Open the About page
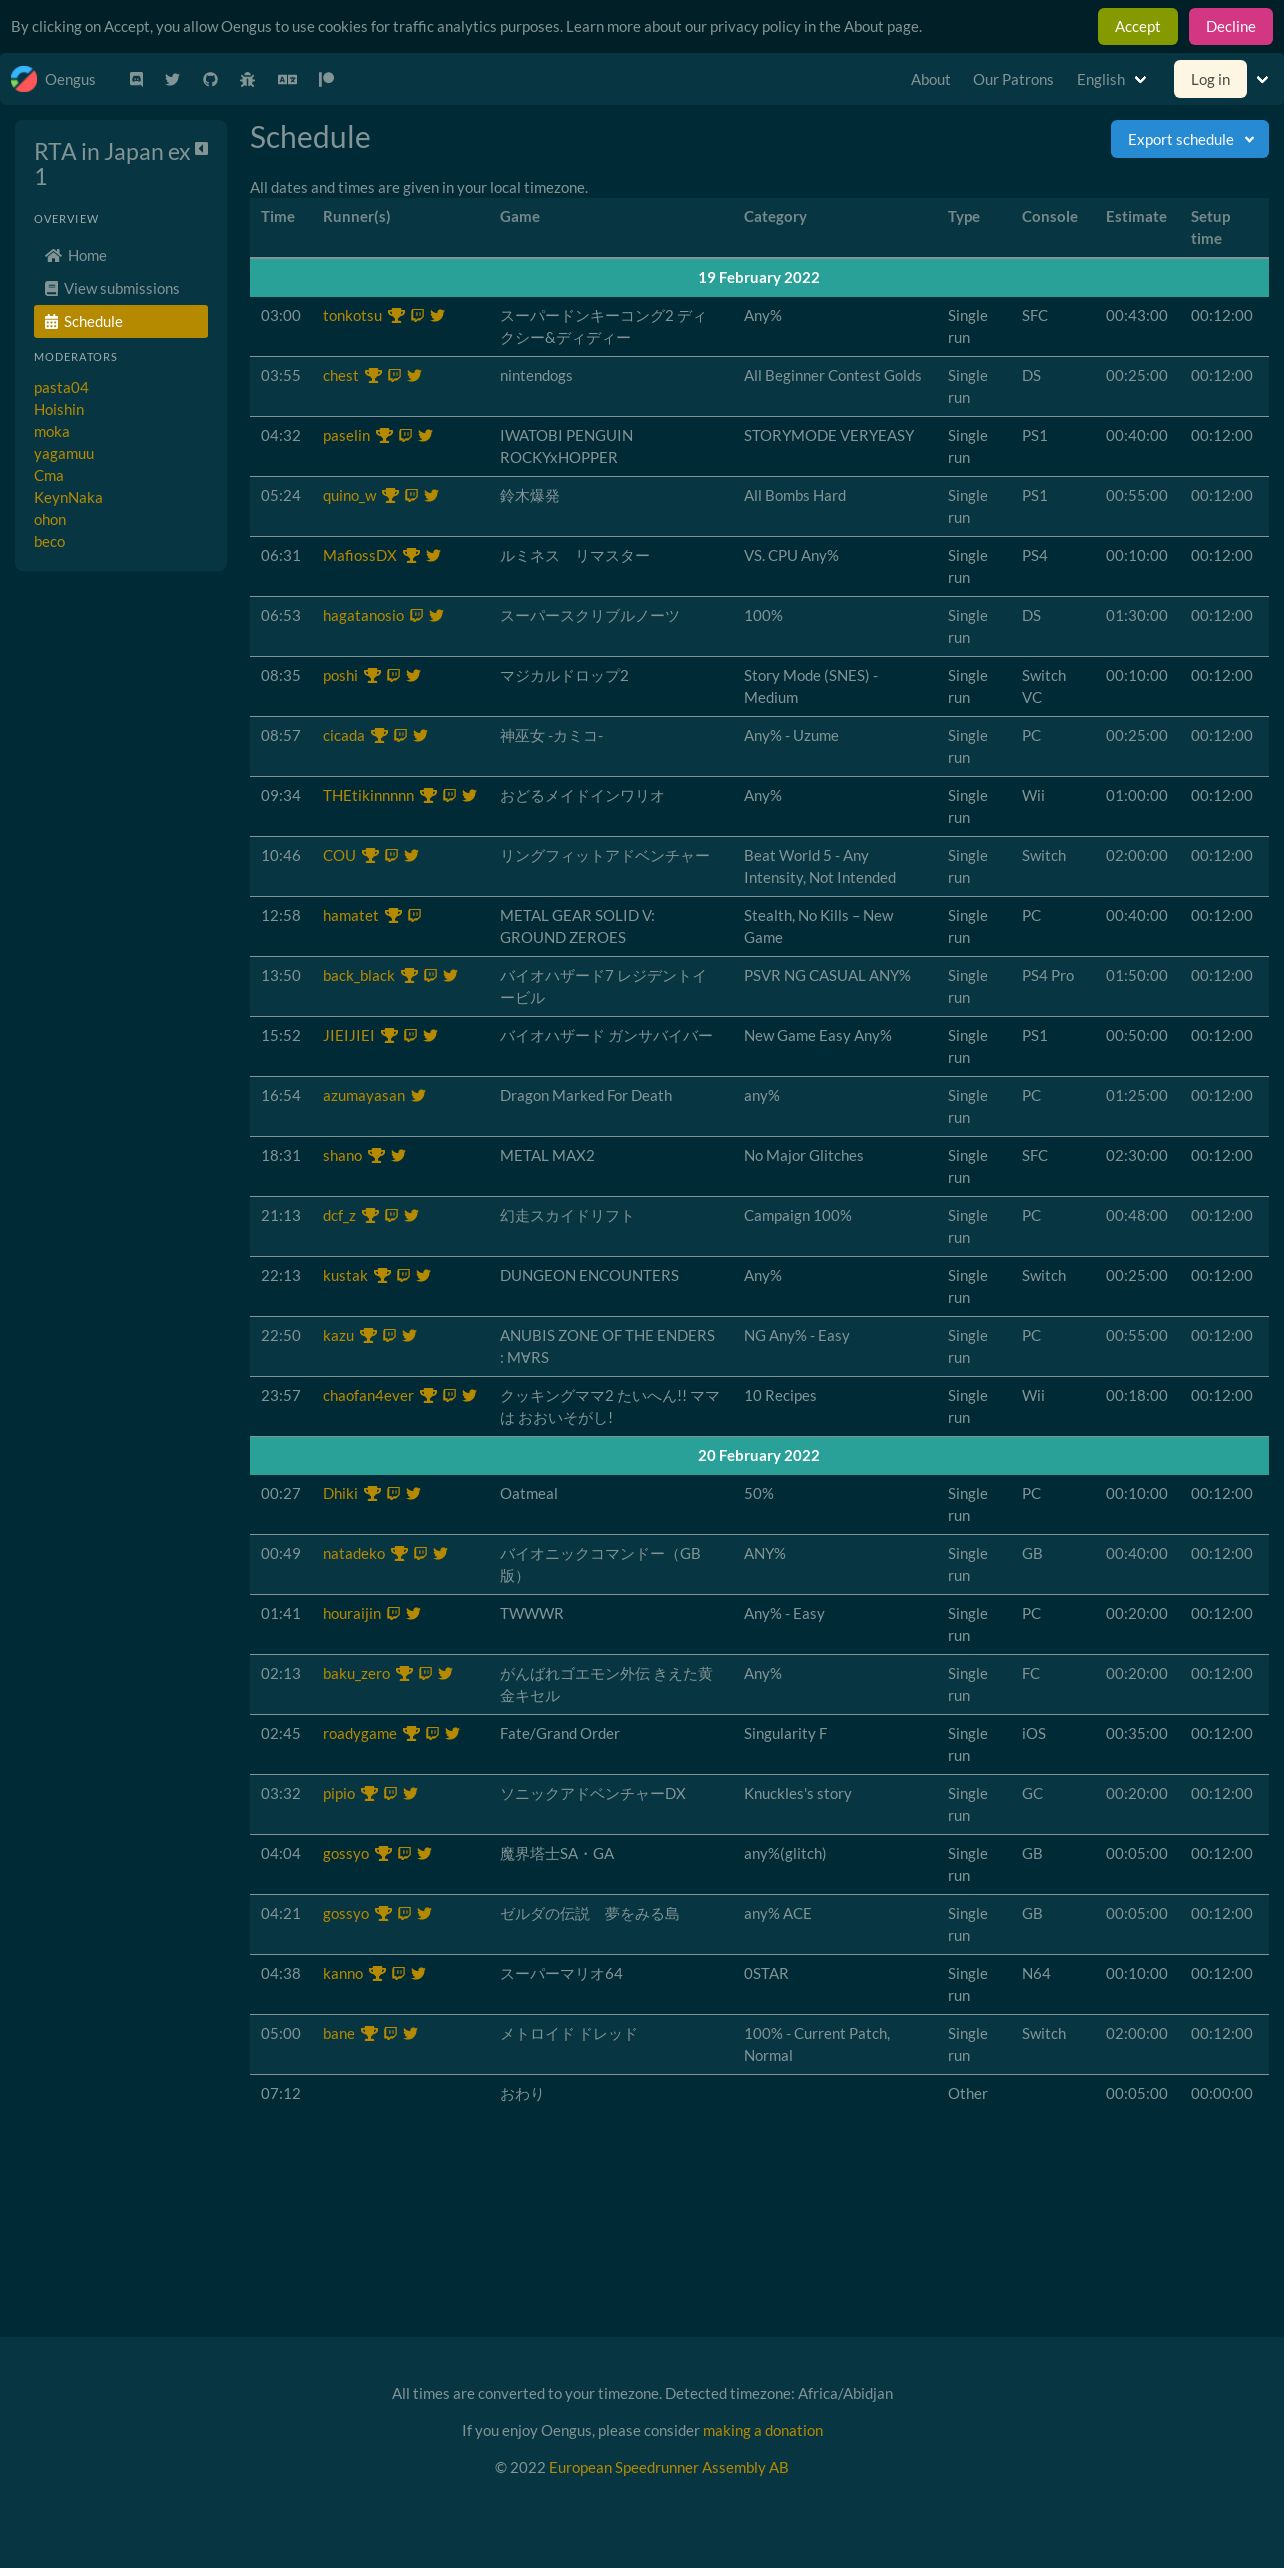Screen dimensions: 1284x2568 point(930,80)
